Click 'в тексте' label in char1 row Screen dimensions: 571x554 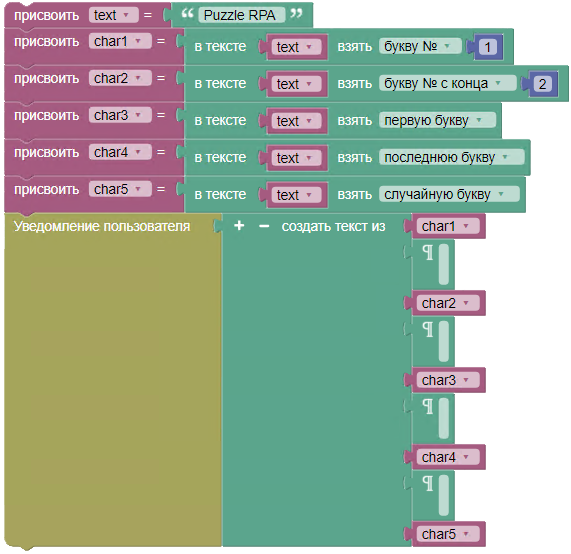click(220, 47)
